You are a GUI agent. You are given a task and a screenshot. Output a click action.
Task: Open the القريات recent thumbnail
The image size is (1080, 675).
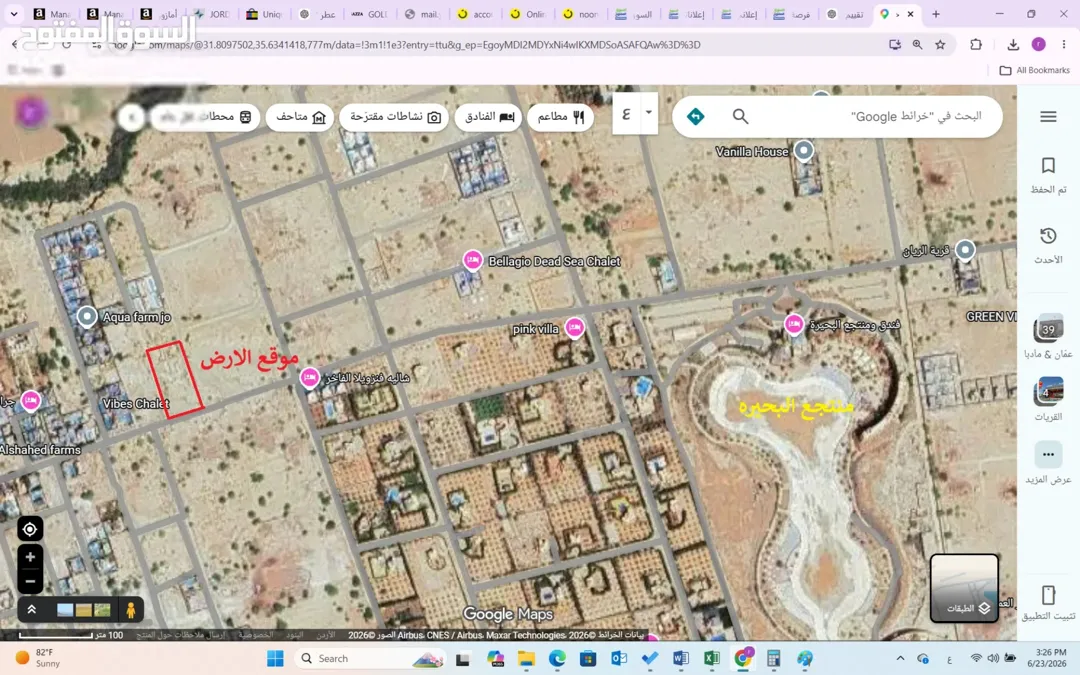coord(1048,391)
